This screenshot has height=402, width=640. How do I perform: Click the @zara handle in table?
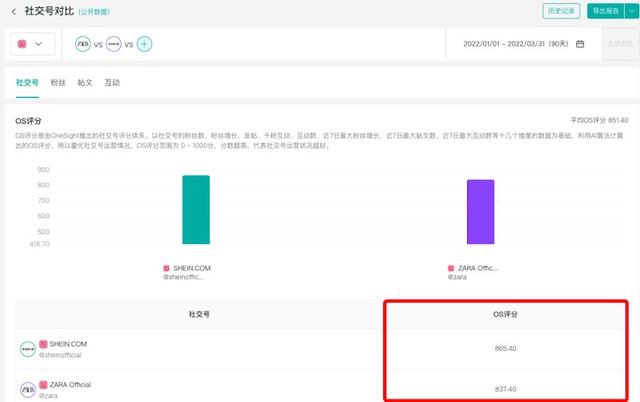48,395
